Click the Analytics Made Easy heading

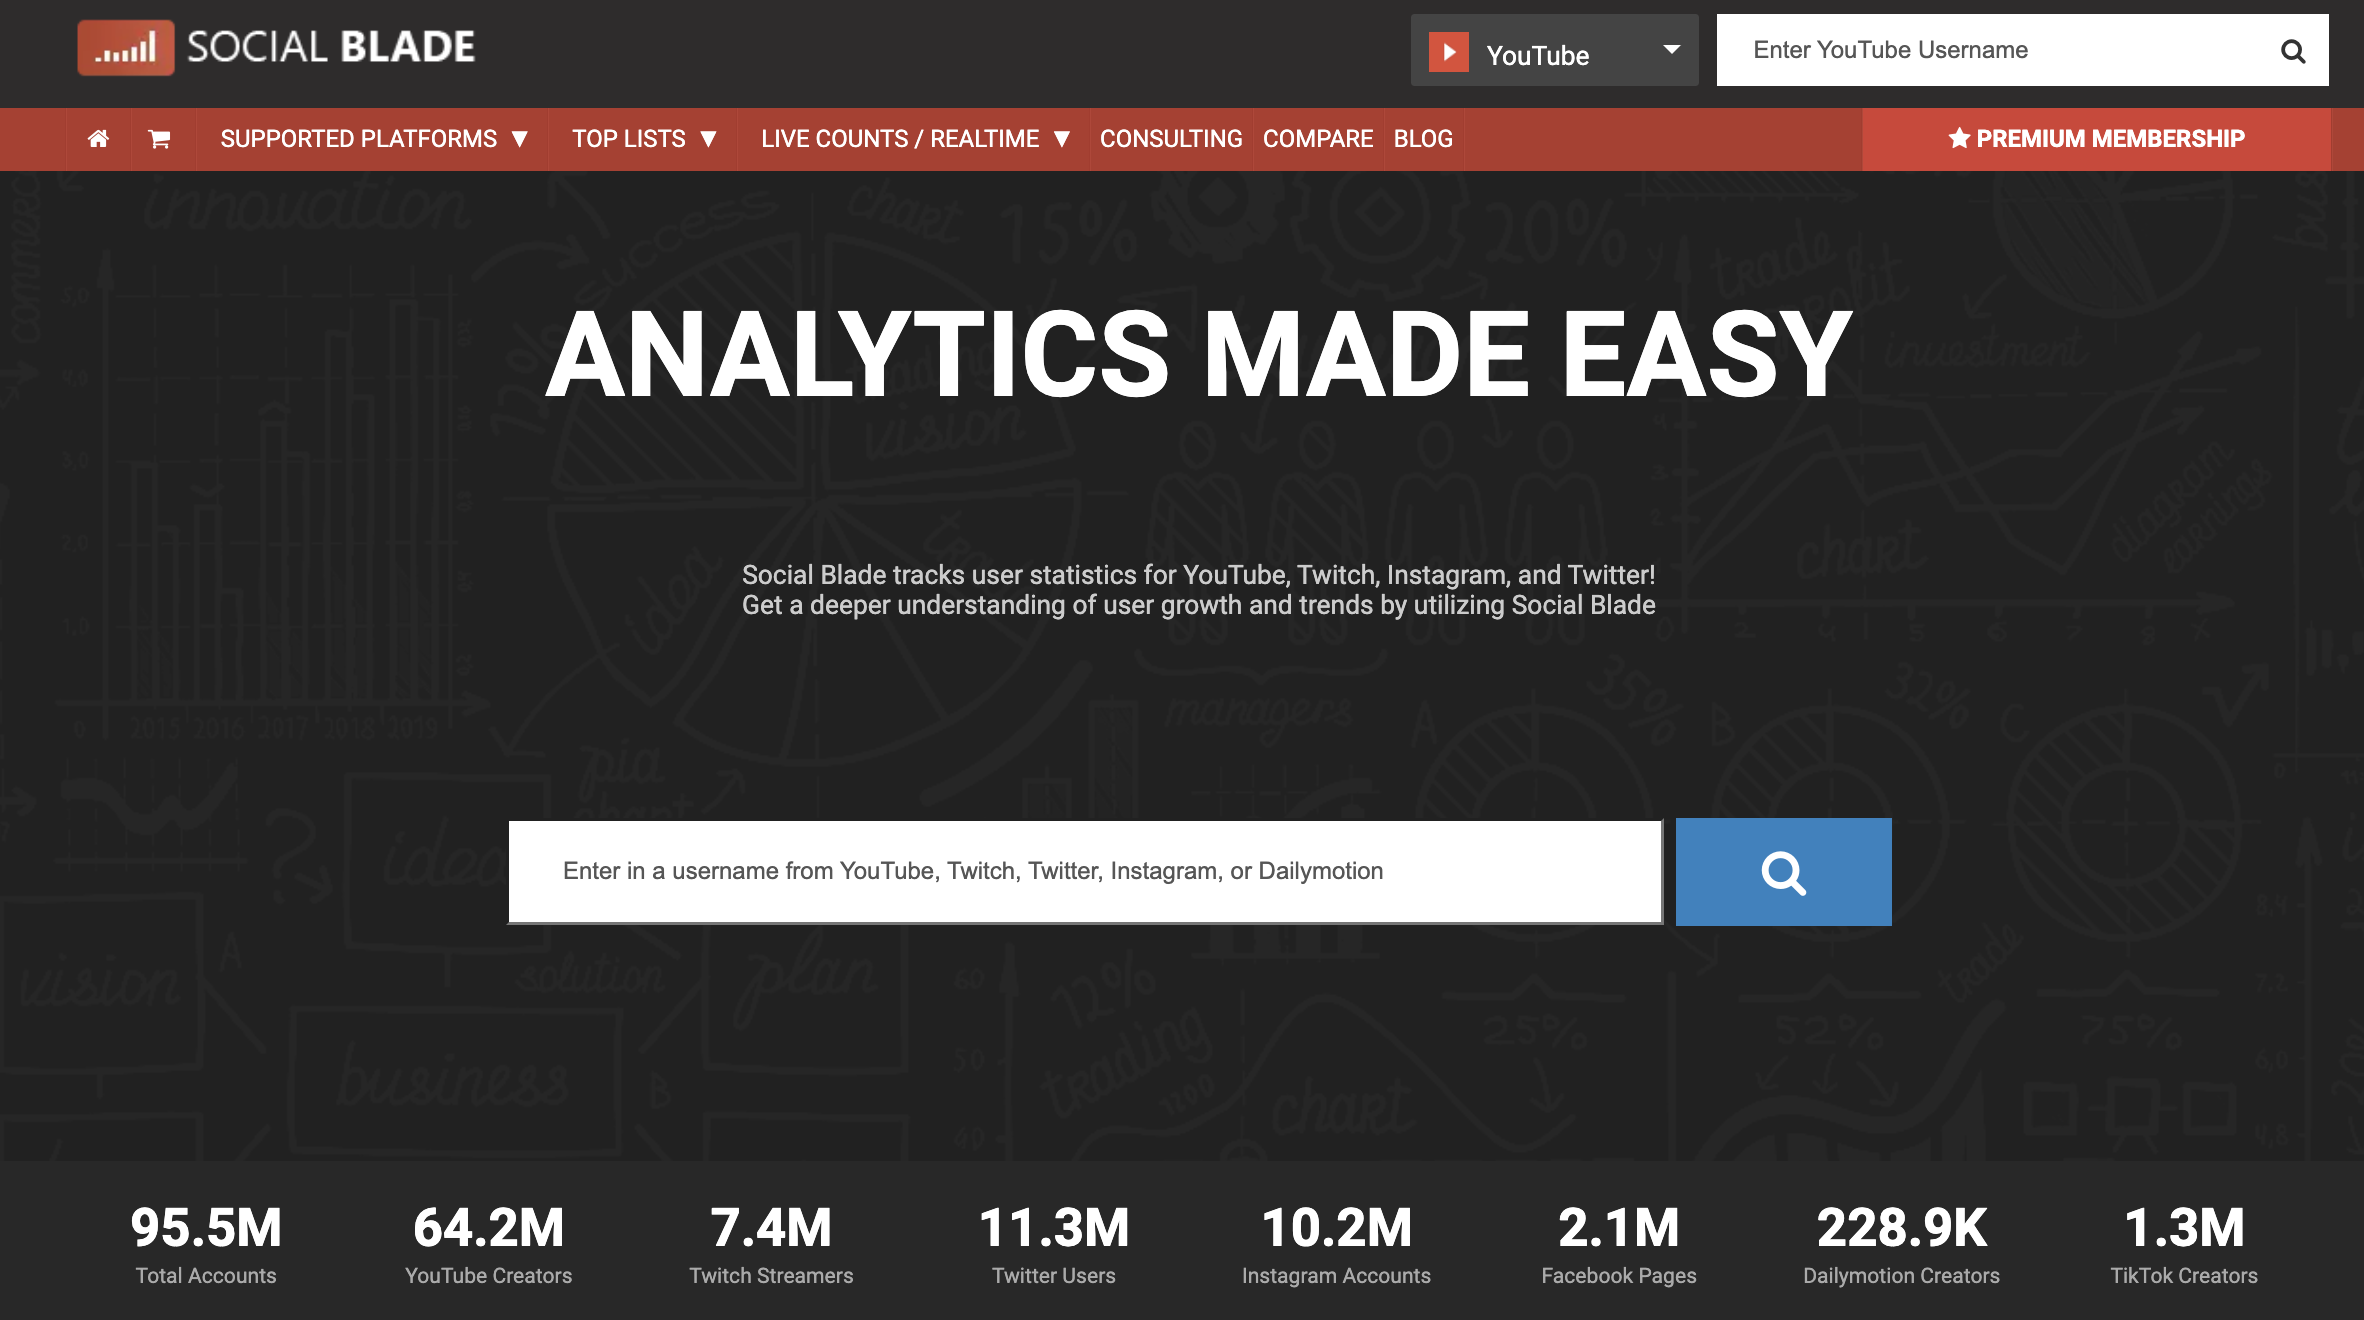point(1199,354)
